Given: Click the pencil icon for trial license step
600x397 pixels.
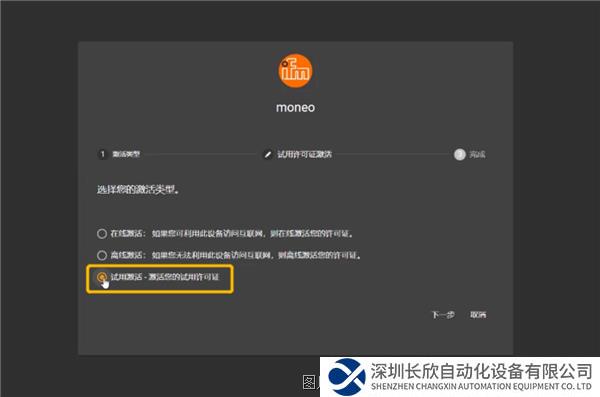Looking at the screenshot, I should click(x=268, y=154).
